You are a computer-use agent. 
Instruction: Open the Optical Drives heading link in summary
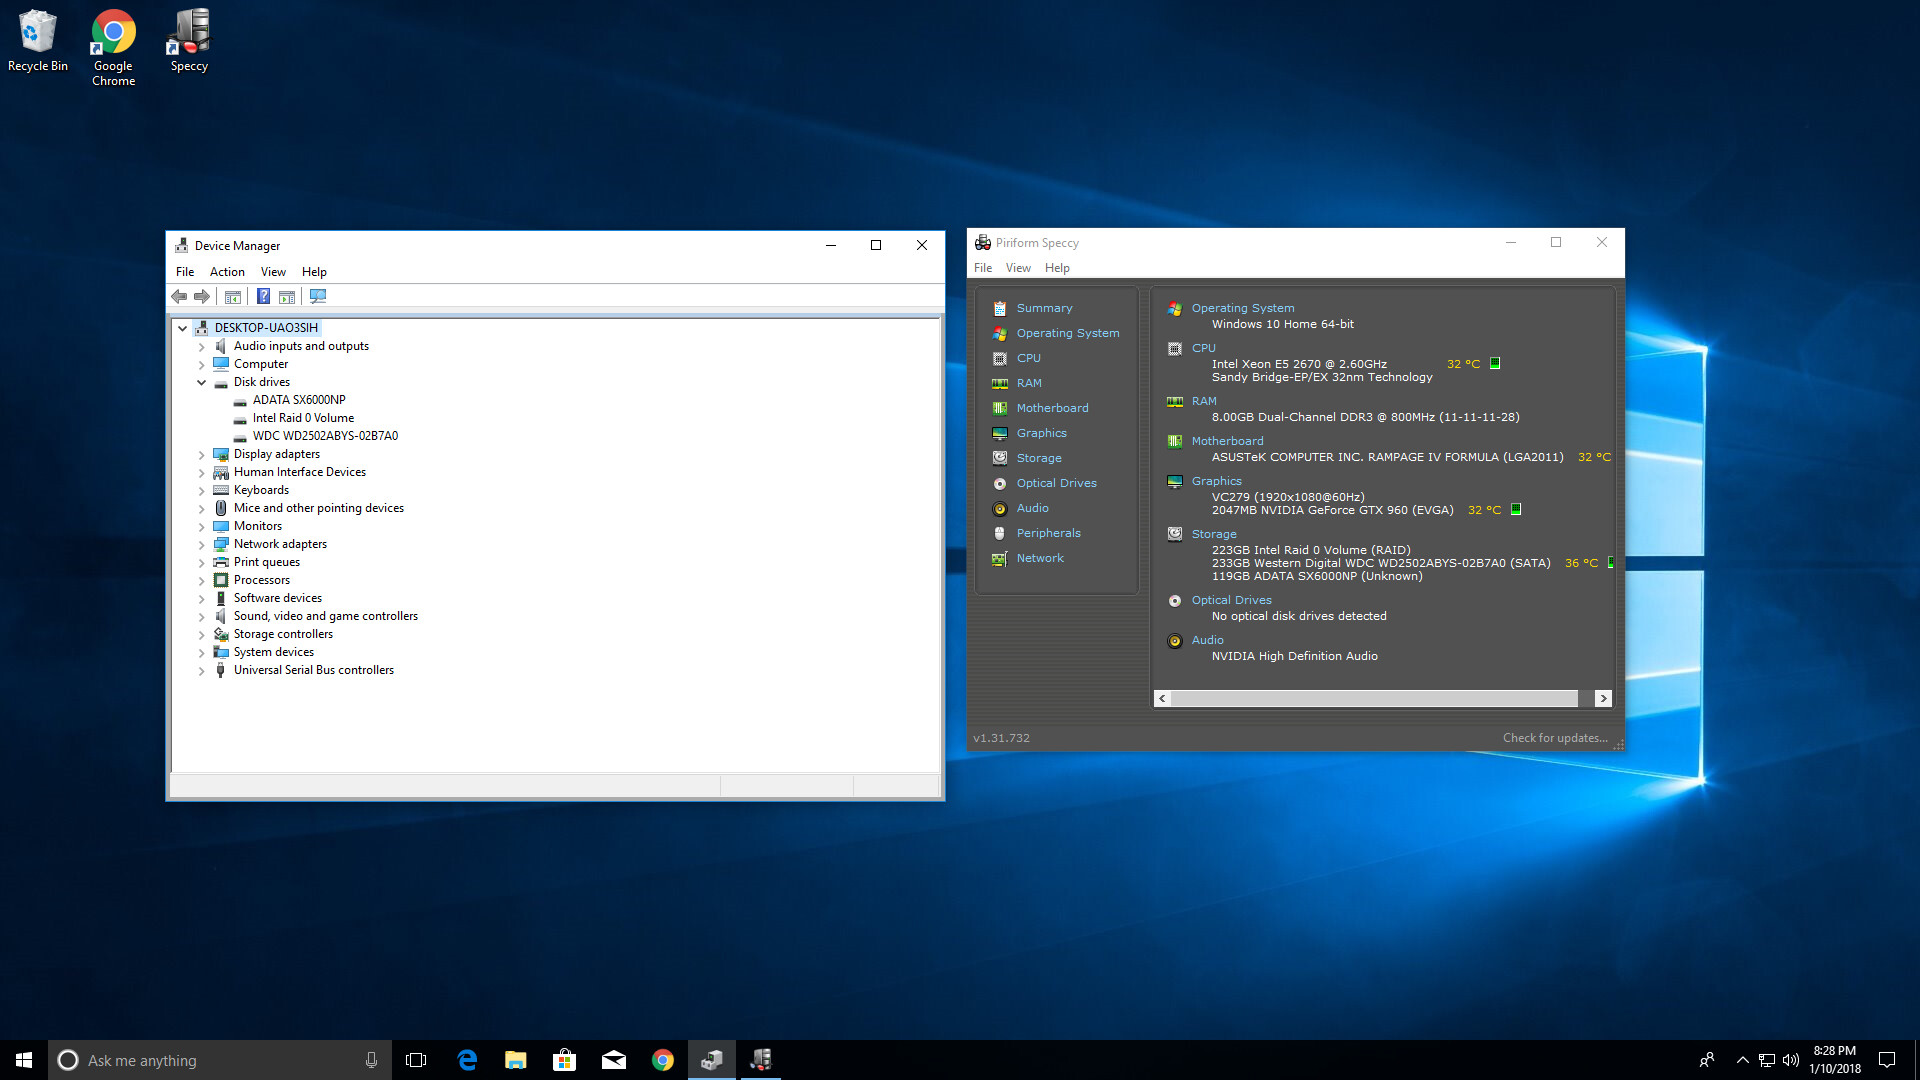coord(1231,600)
